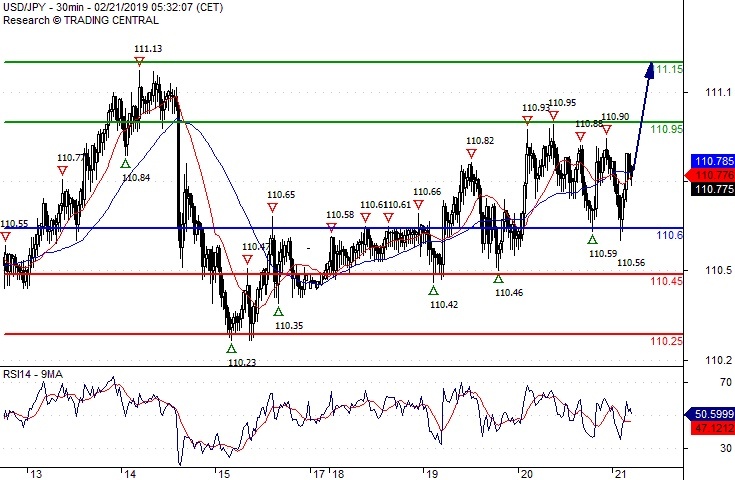This screenshot has height=480, width=735.
Task: Select the 111.13 swing-high price label
Action: coord(148,49)
